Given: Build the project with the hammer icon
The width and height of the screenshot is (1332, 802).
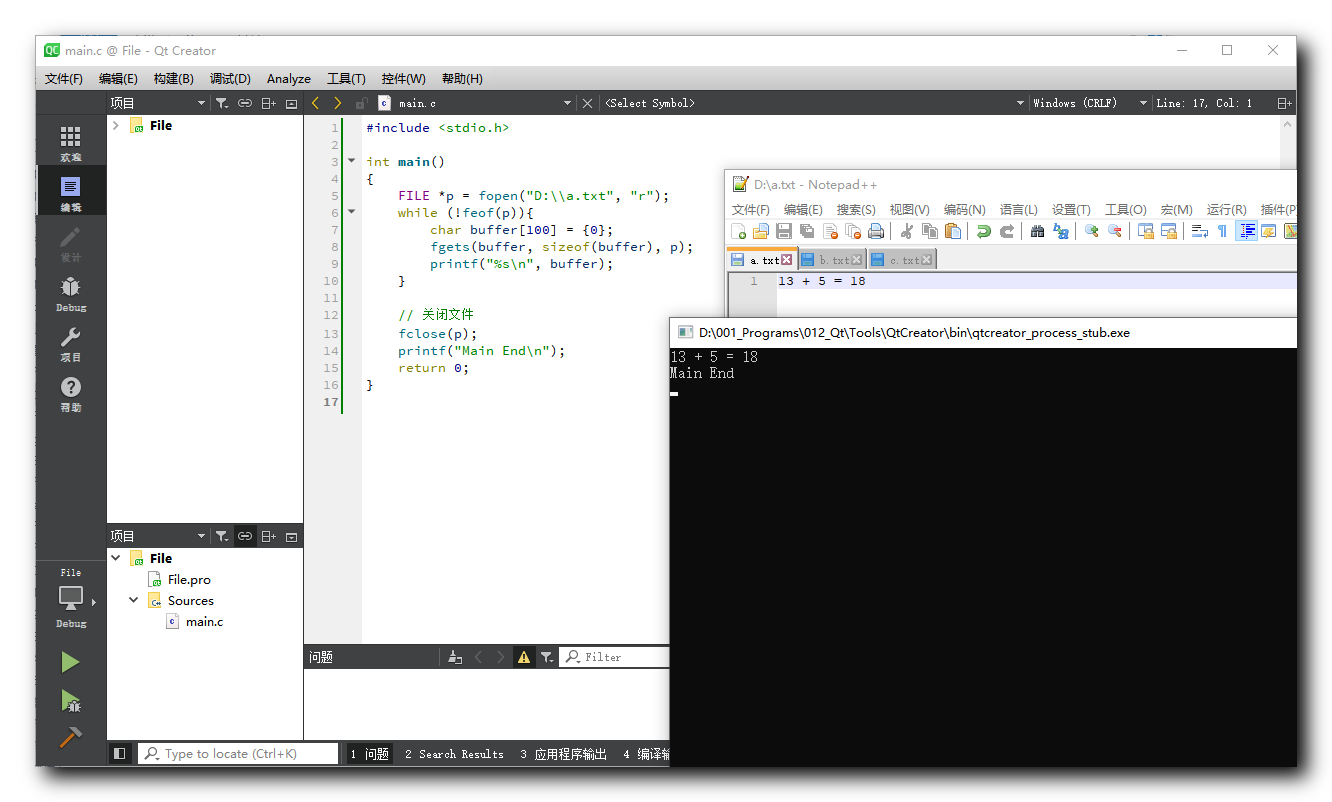Looking at the screenshot, I should click(70, 737).
